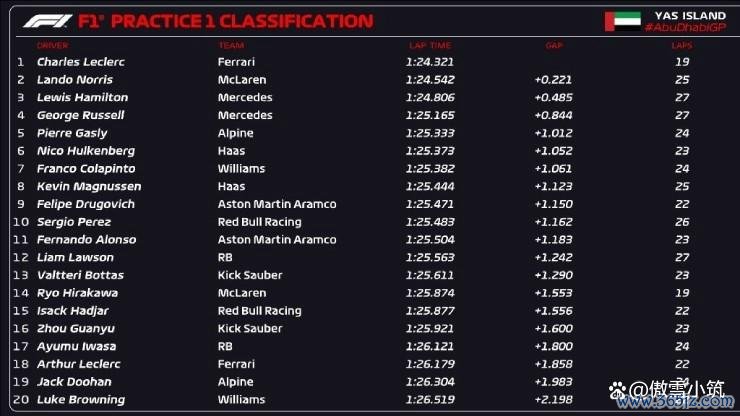
Task: Click the UAE flag icon
Action: (623, 21)
